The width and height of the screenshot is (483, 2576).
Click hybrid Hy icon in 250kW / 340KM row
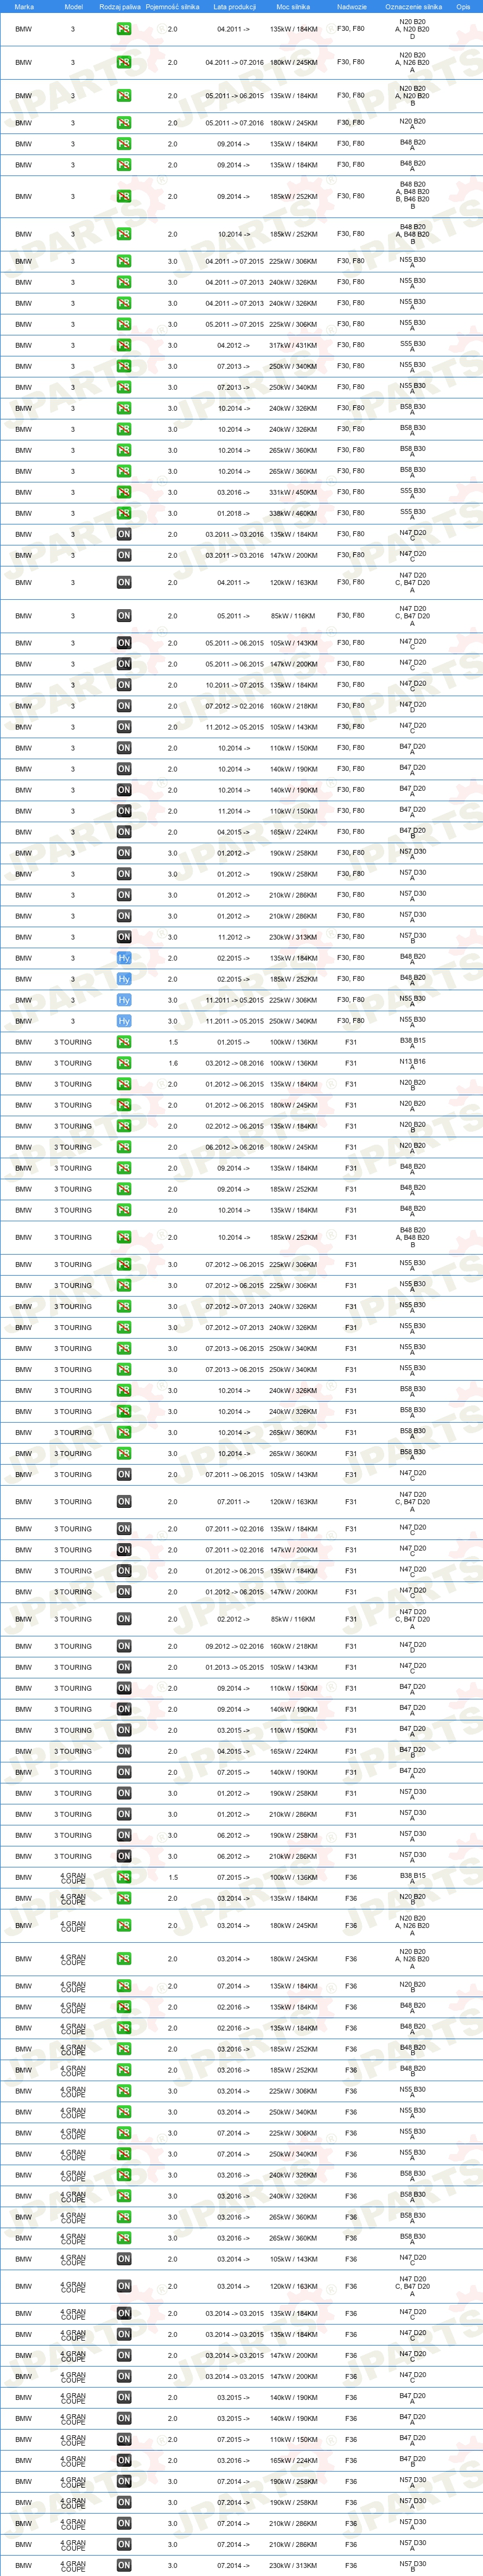pos(124,1021)
